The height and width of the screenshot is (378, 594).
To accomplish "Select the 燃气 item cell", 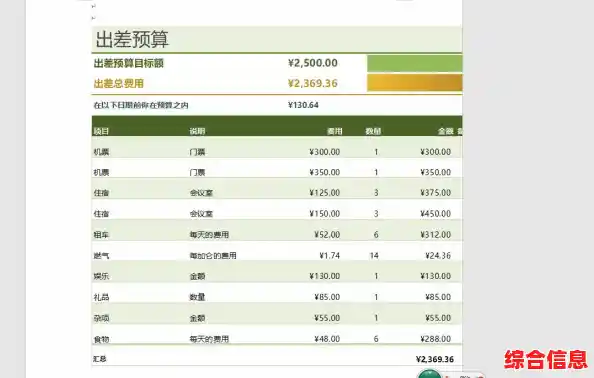I will tap(101, 256).
